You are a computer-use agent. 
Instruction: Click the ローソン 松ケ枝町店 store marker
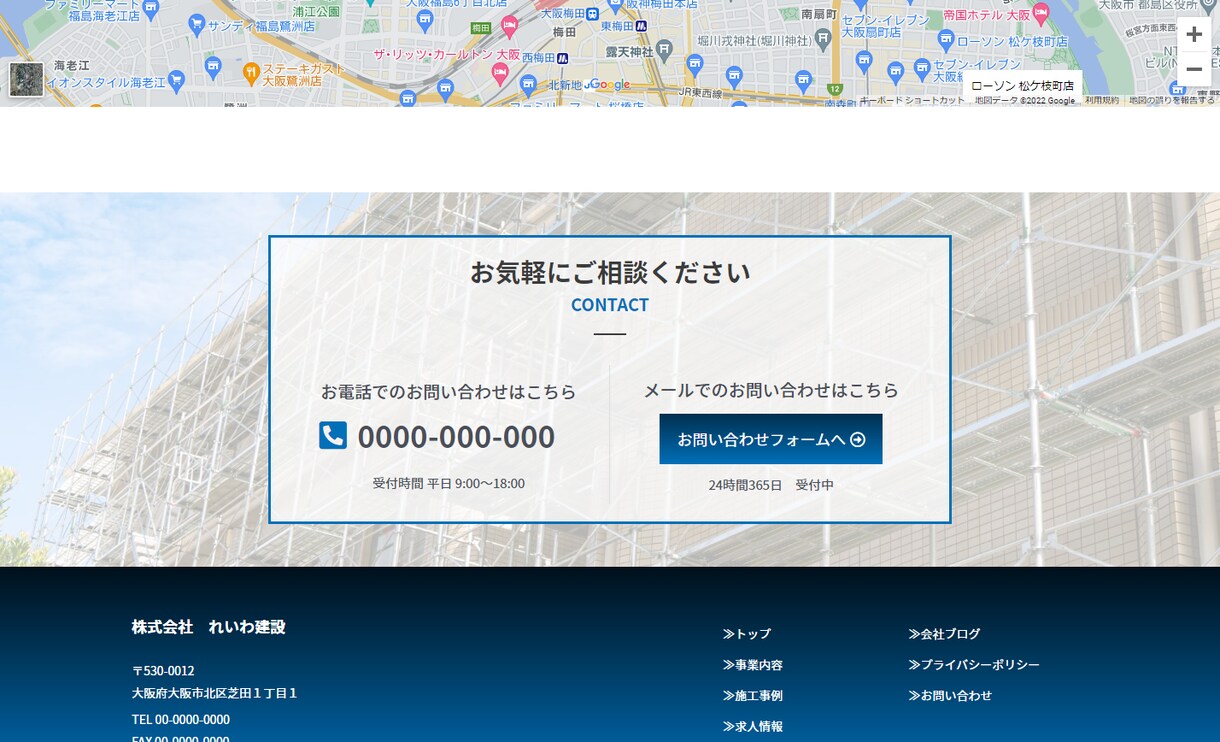(x=946, y=41)
